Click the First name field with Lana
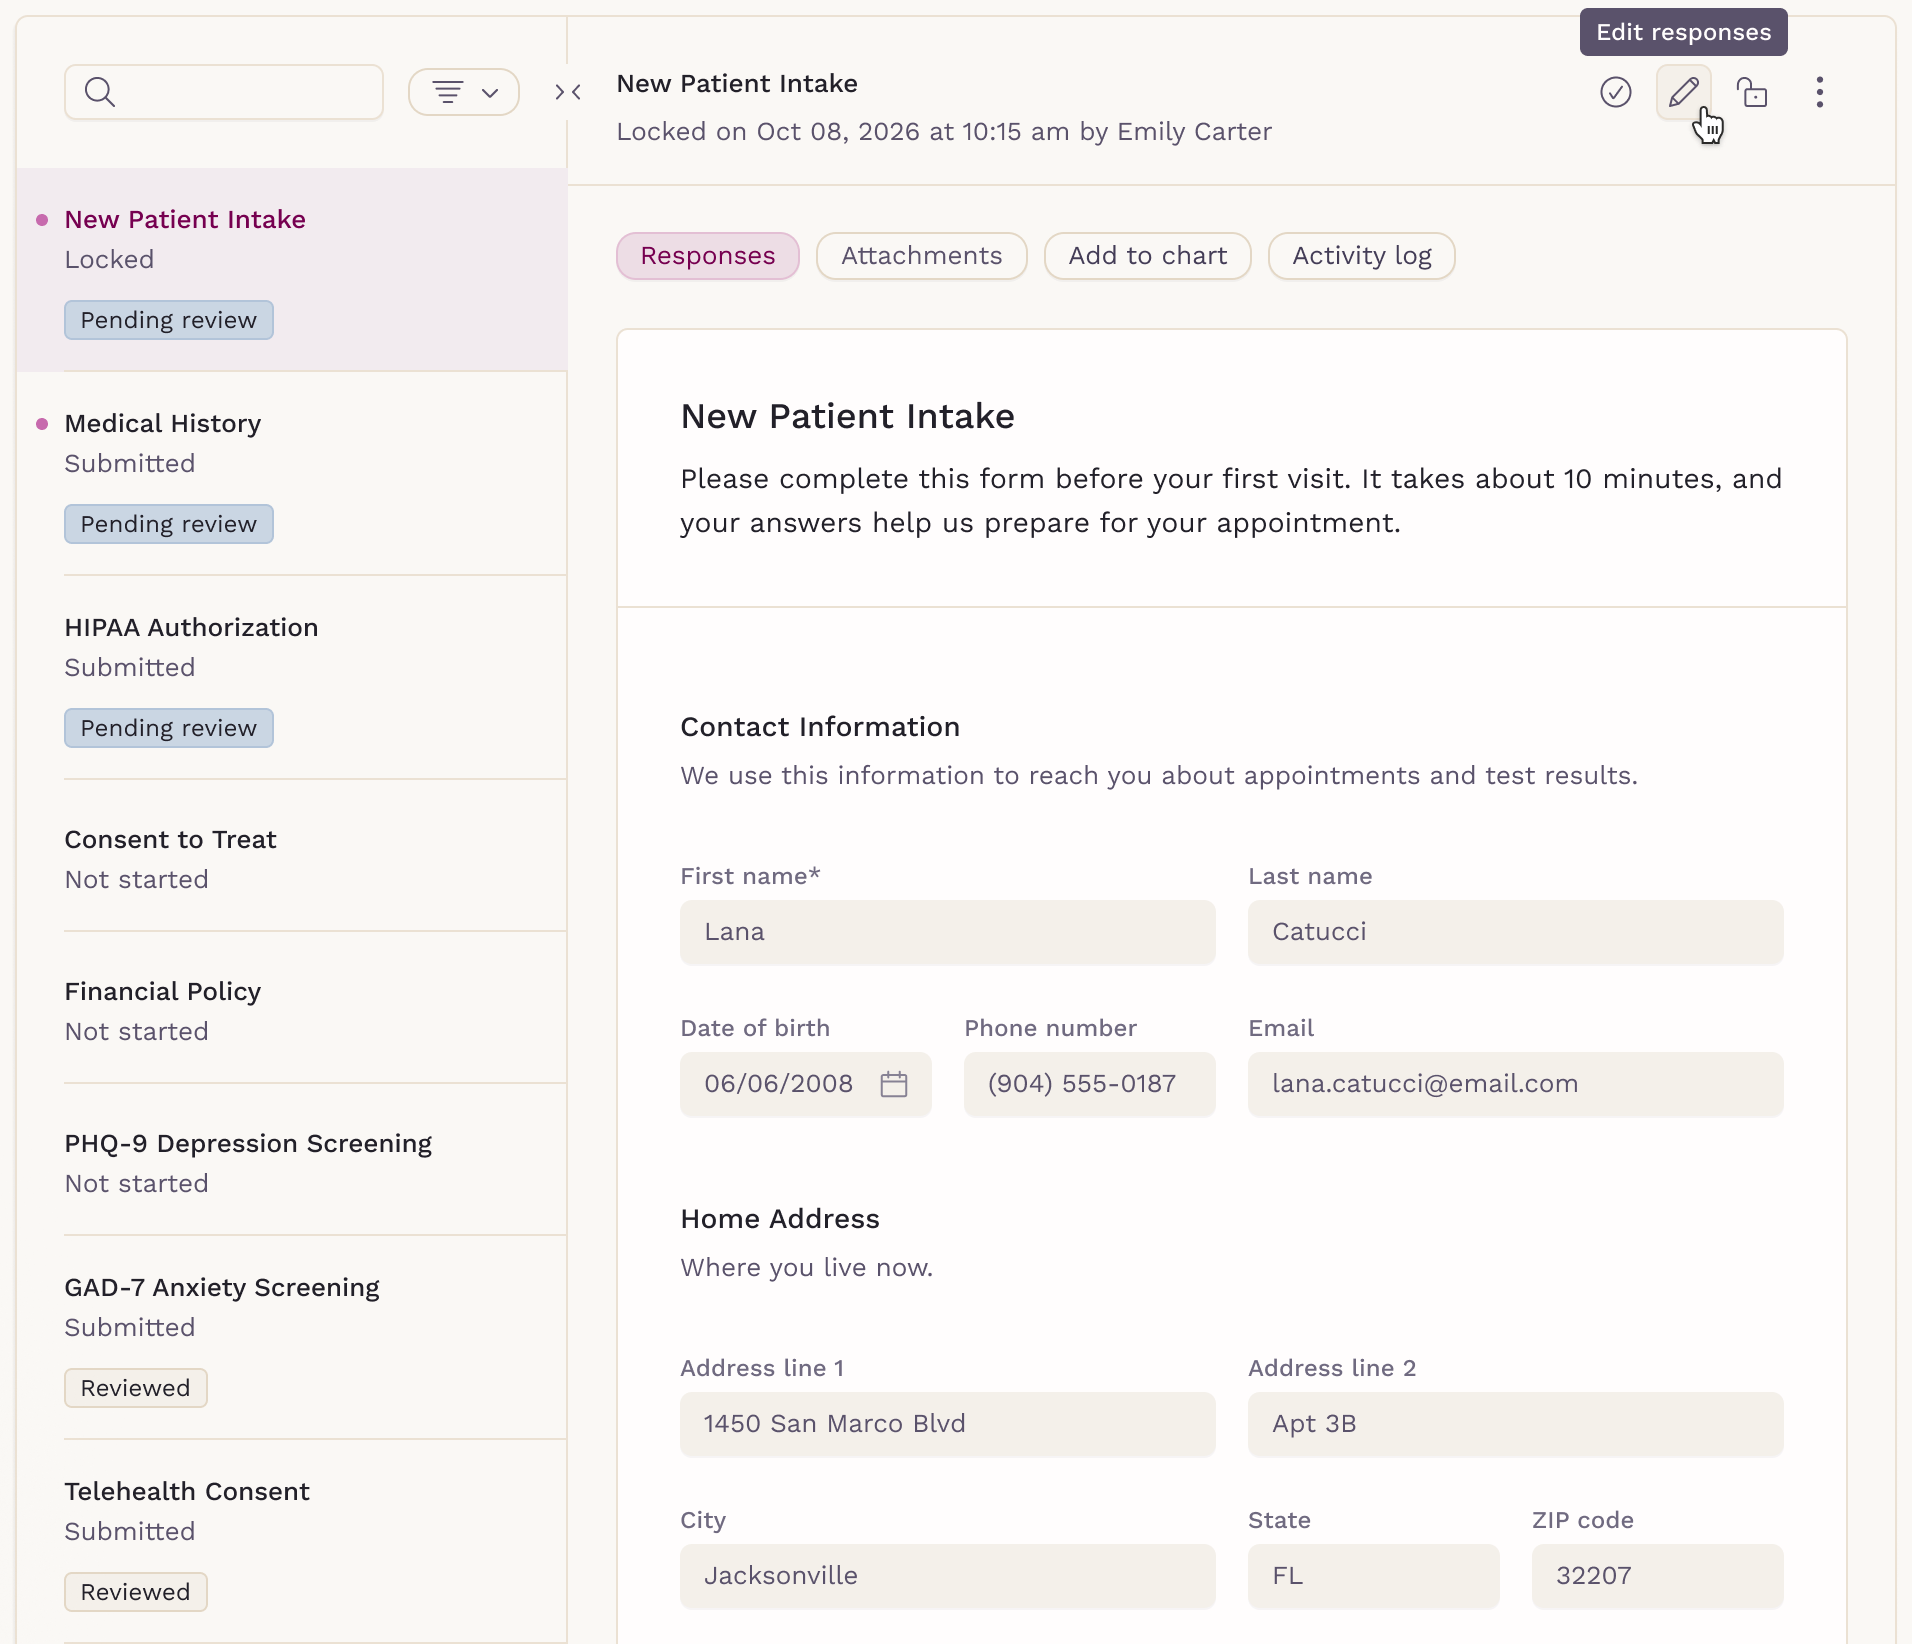The width and height of the screenshot is (1912, 1644). tap(948, 932)
